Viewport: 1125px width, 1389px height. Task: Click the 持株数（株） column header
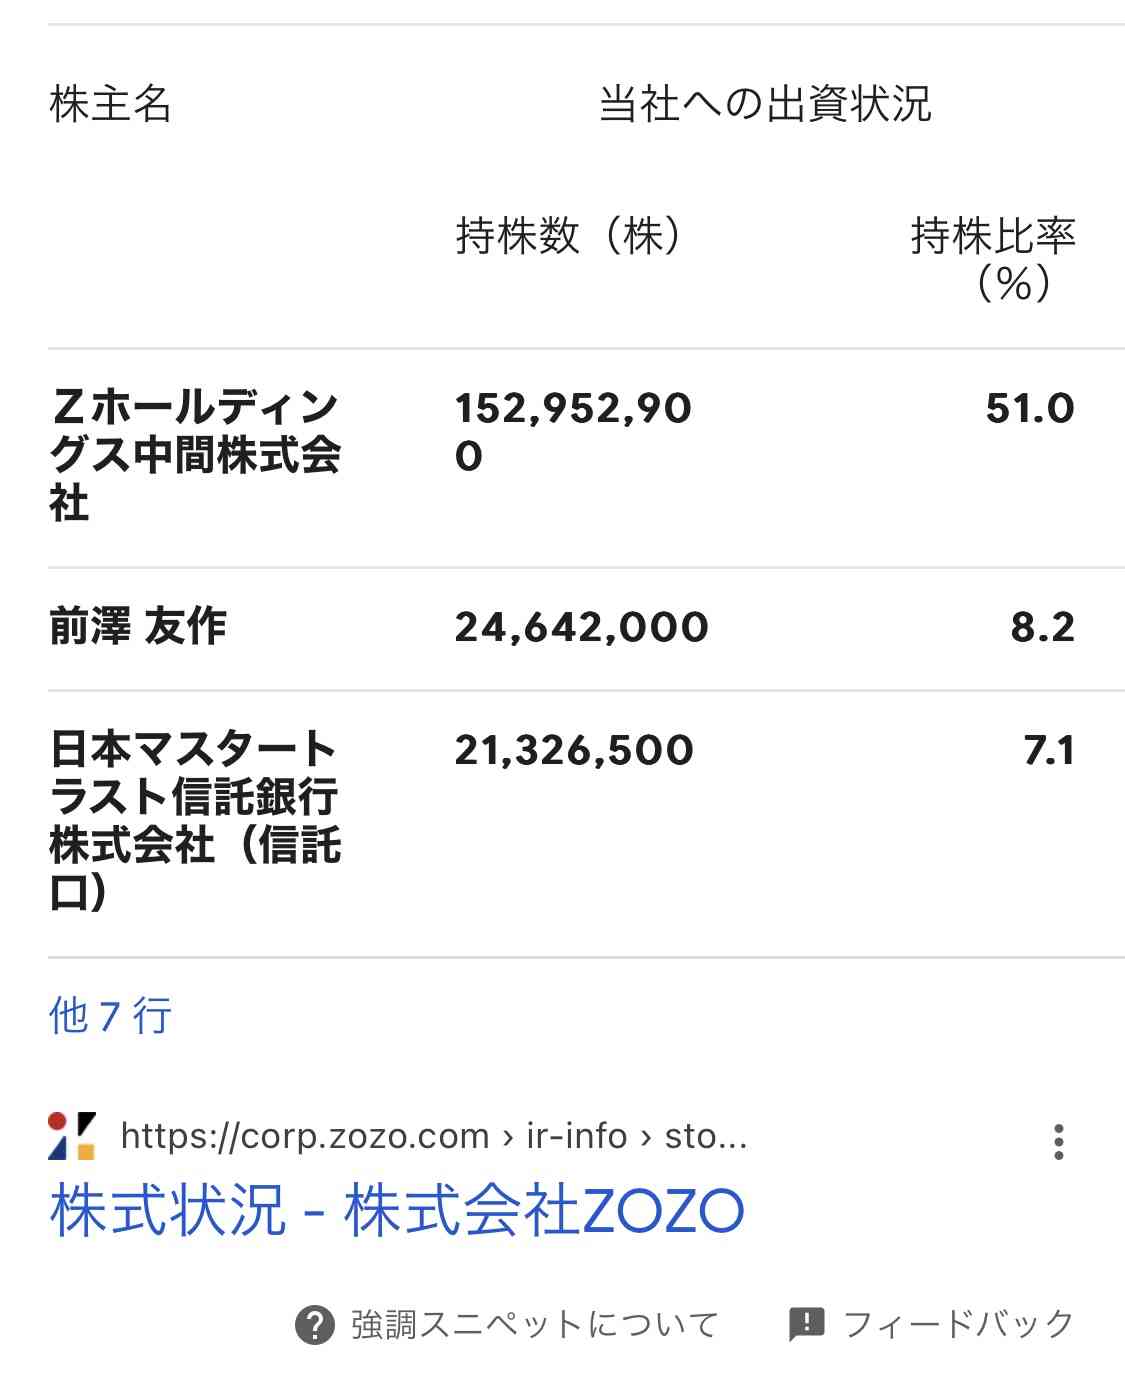(x=569, y=236)
